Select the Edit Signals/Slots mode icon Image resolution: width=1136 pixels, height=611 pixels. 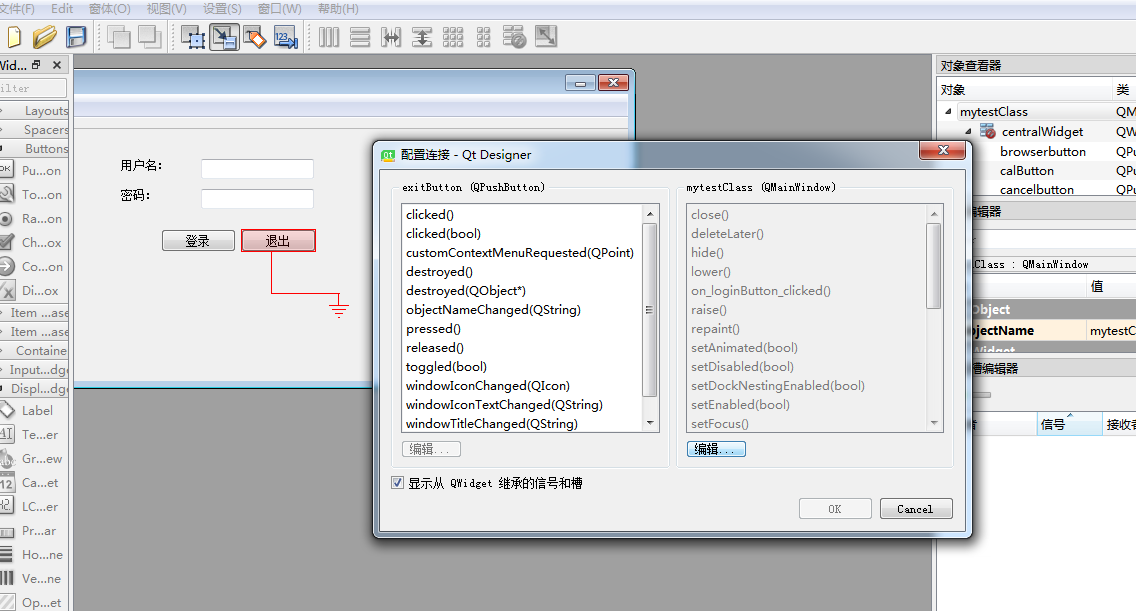click(224, 37)
